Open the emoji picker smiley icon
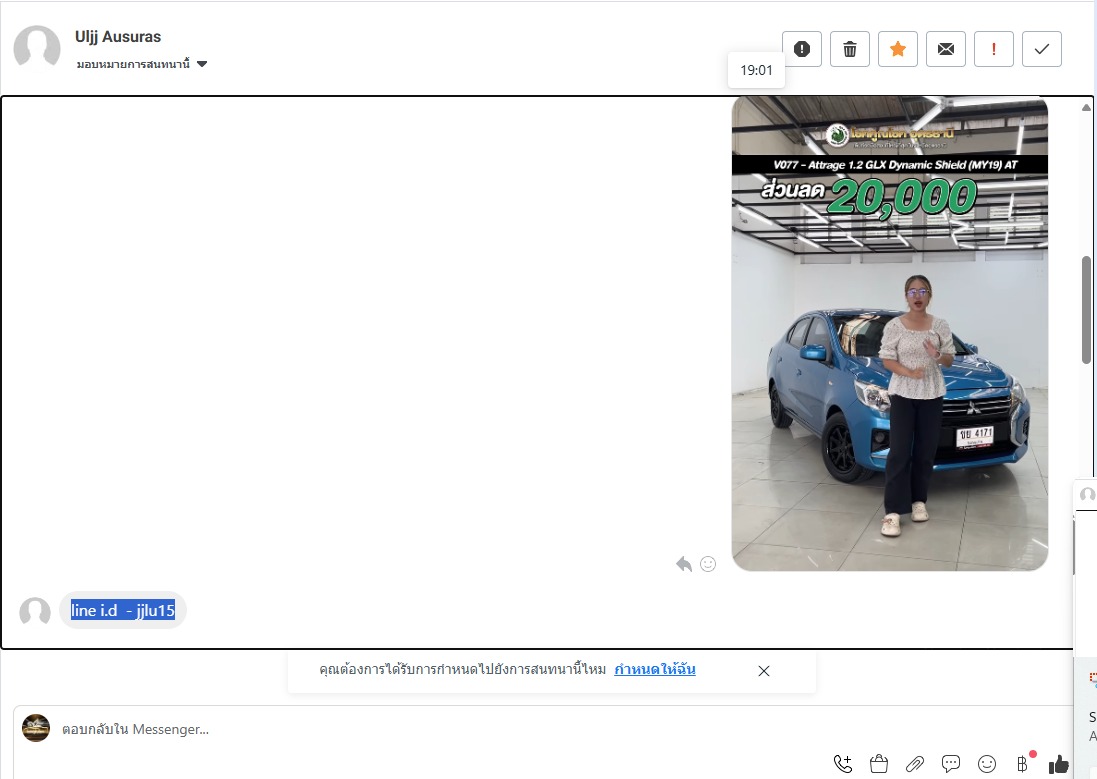1097x779 pixels. coord(986,764)
